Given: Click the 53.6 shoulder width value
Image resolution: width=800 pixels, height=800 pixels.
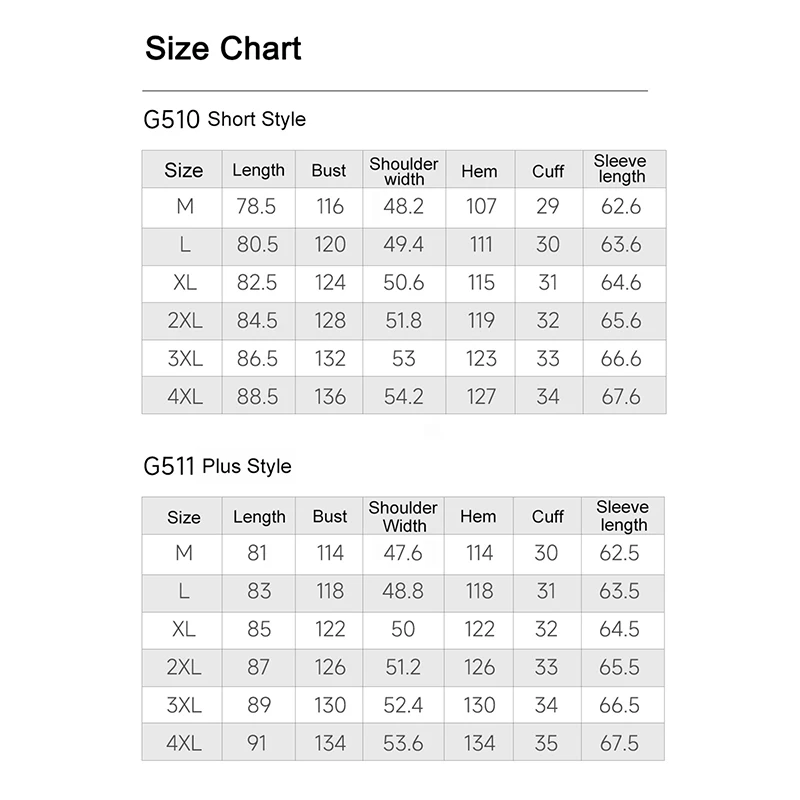Looking at the screenshot, I should pyautogui.click(x=403, y=743).
